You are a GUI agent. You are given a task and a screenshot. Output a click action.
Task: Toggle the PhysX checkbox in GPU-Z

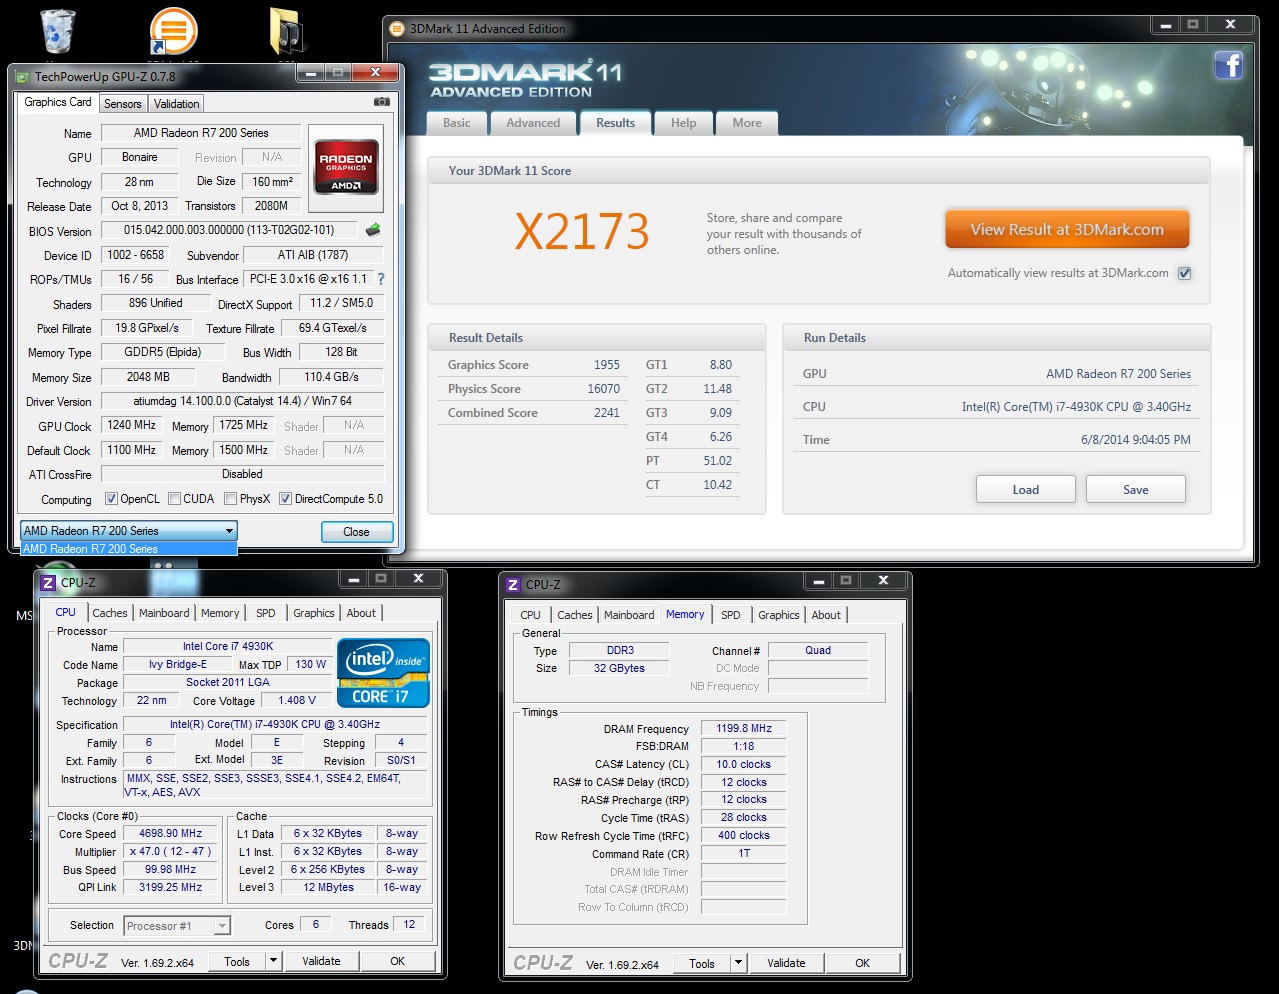pos(231,499)
